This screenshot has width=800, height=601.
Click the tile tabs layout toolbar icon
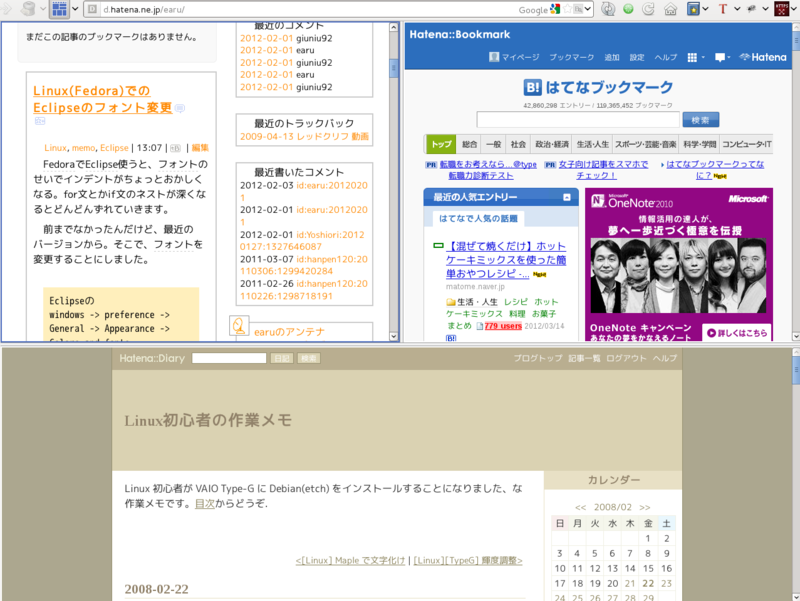coord(60,9)
